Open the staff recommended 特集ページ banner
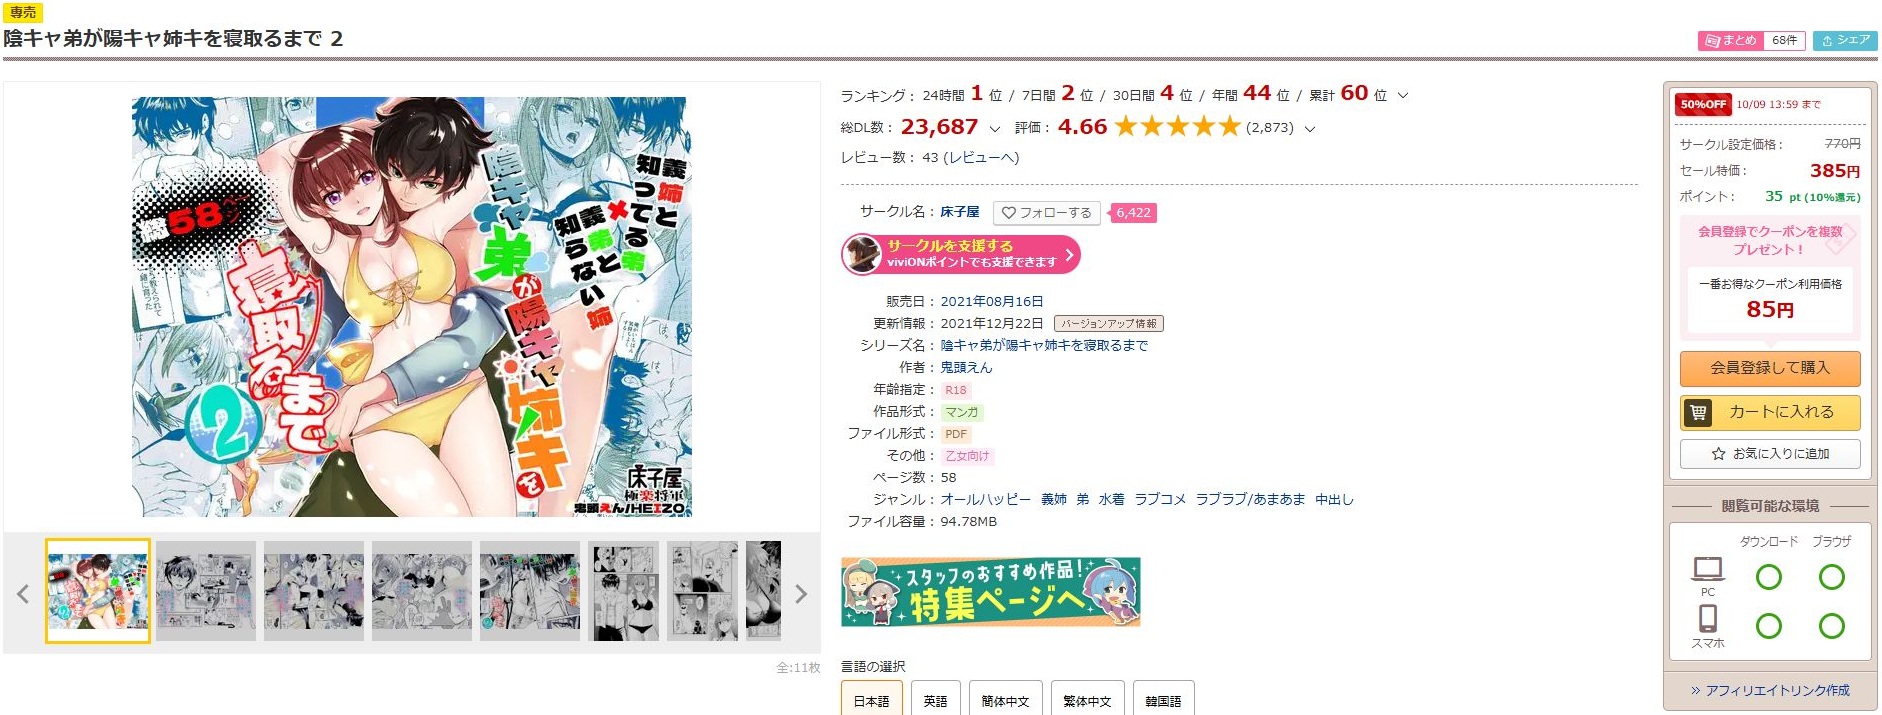The height and width of the screenshot is (715, 1882). pyautogui.click(x=991, y=592)
